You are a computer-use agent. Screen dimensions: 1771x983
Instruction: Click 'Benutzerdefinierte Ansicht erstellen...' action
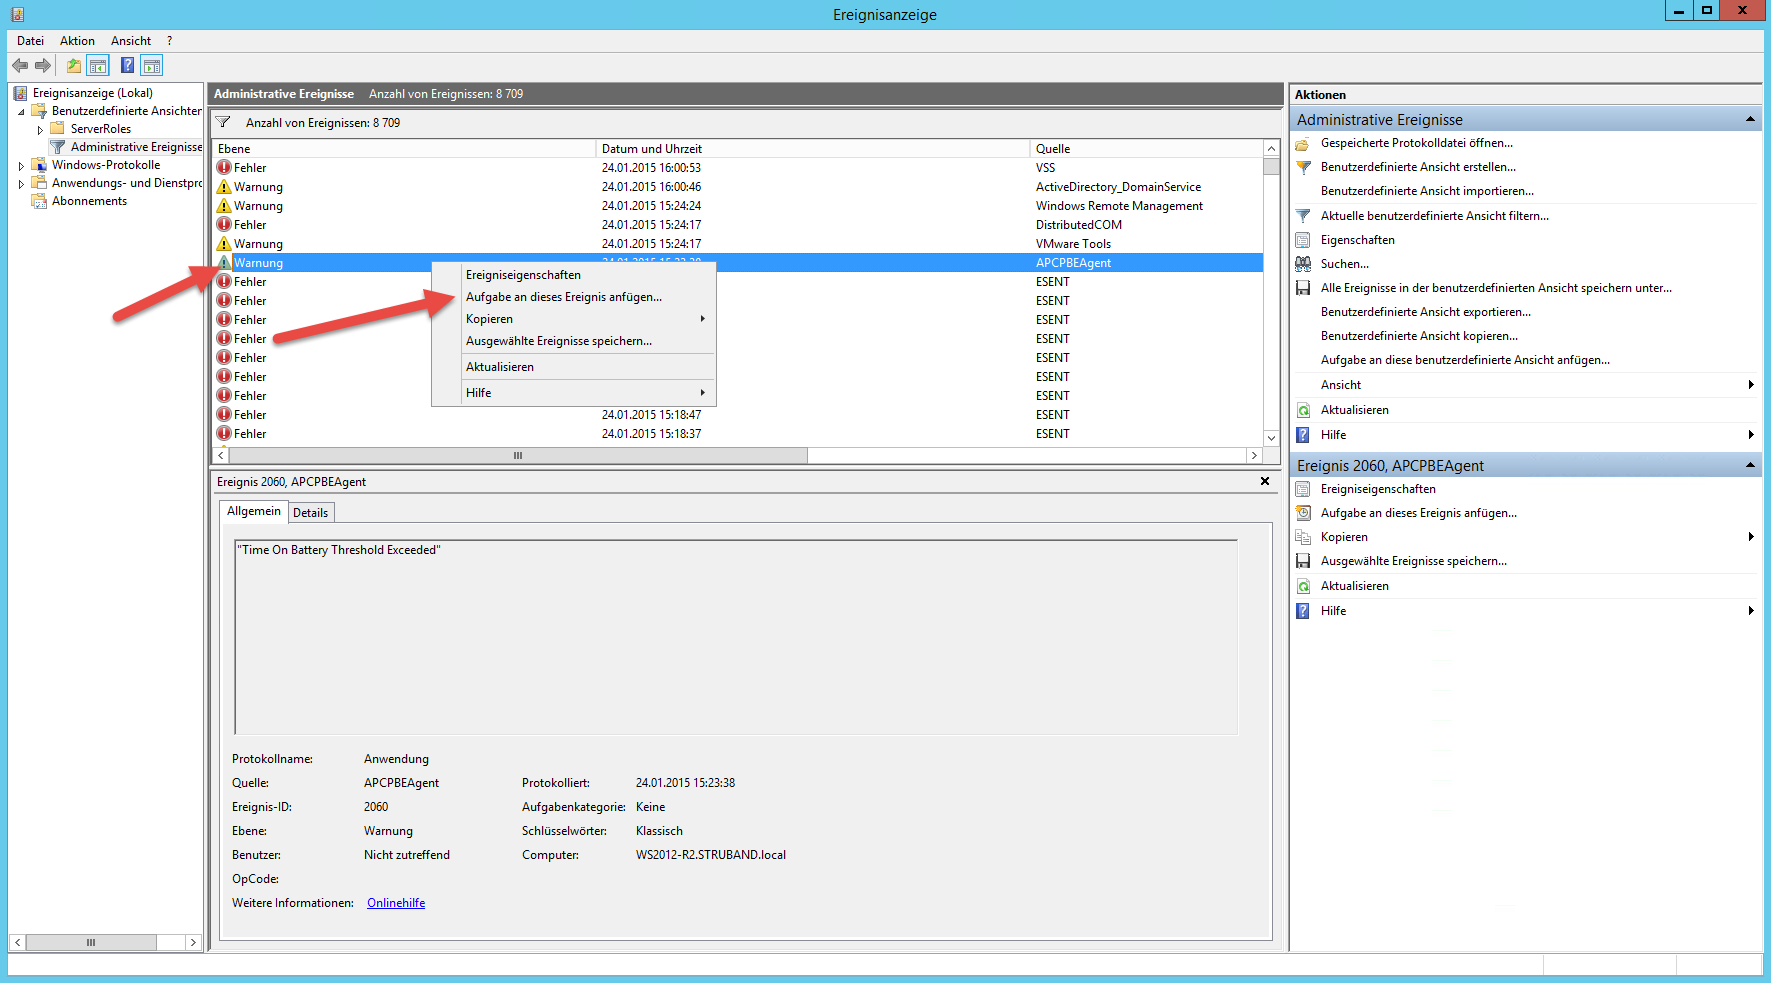(1417, 167)
